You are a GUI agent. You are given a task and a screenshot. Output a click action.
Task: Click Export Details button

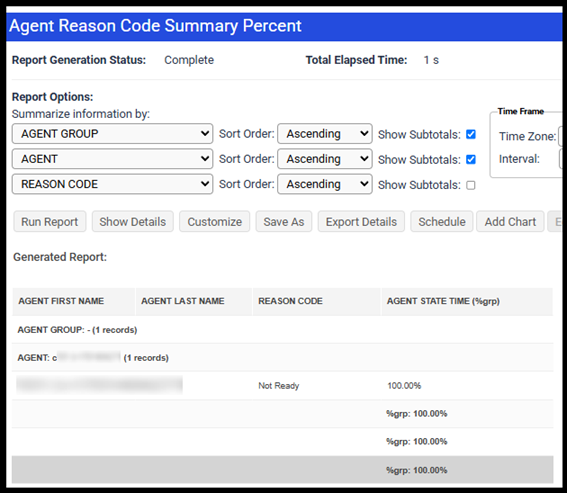tap(361, 222)
